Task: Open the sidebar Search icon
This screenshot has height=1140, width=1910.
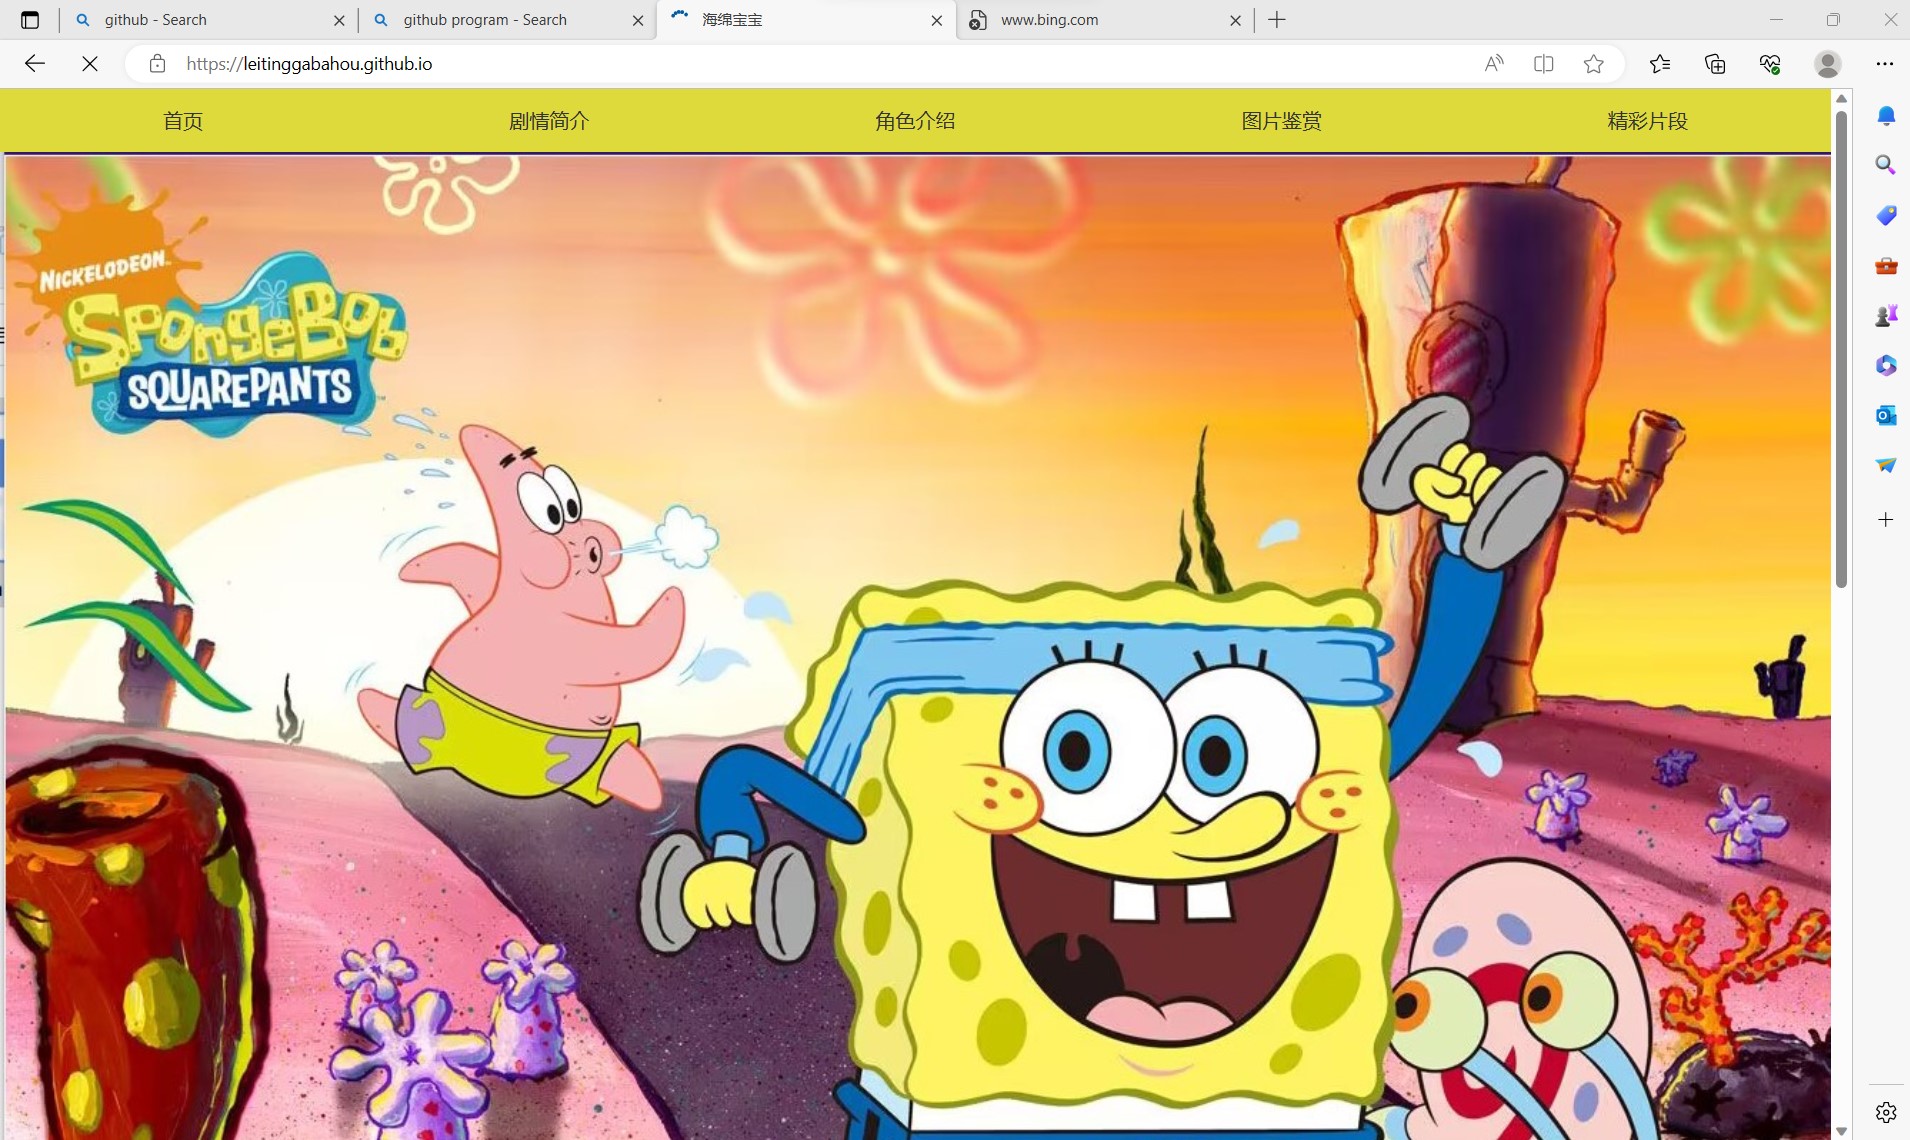Action: click(x=1886, y=165)
